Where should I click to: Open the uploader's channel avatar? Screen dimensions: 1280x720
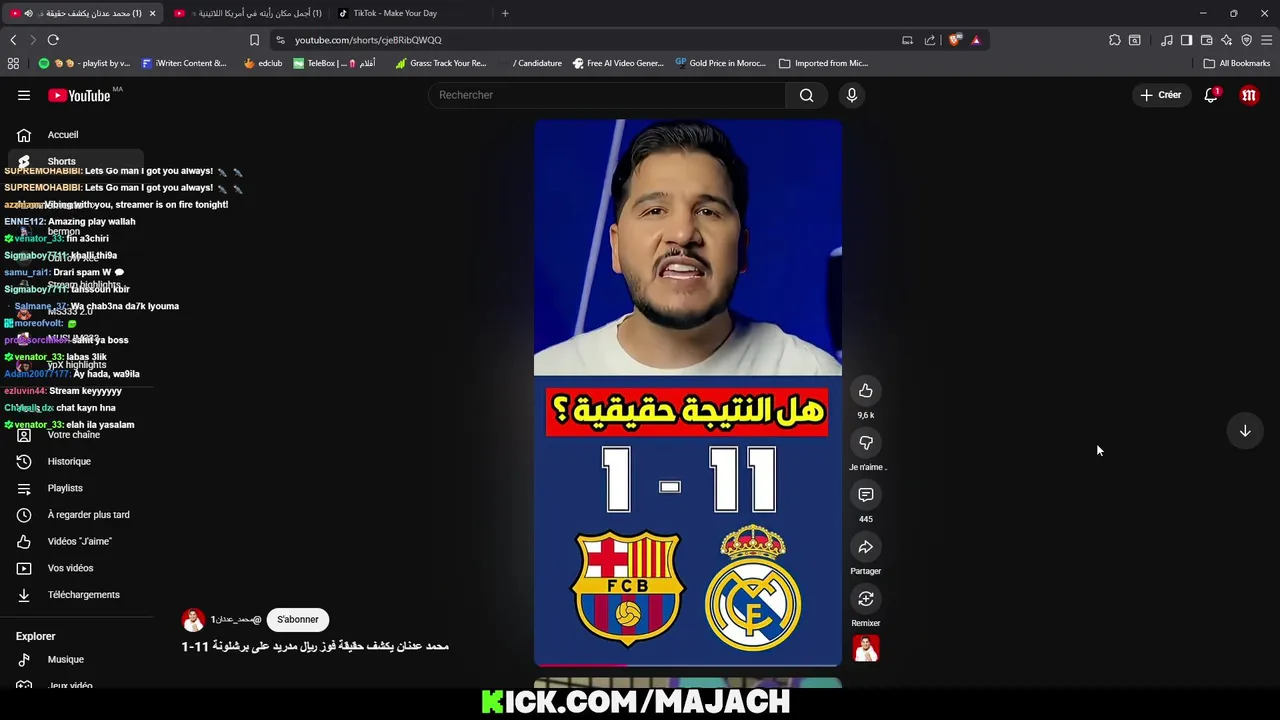(193, 620)
